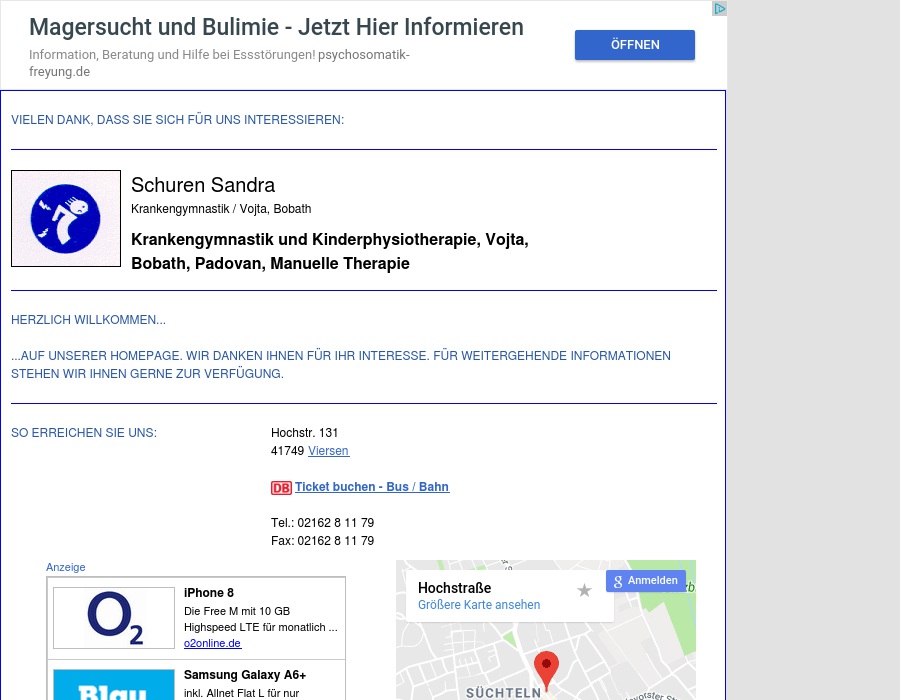
Task: Click the red map pin near Süchteln
Action: point(546,668)
